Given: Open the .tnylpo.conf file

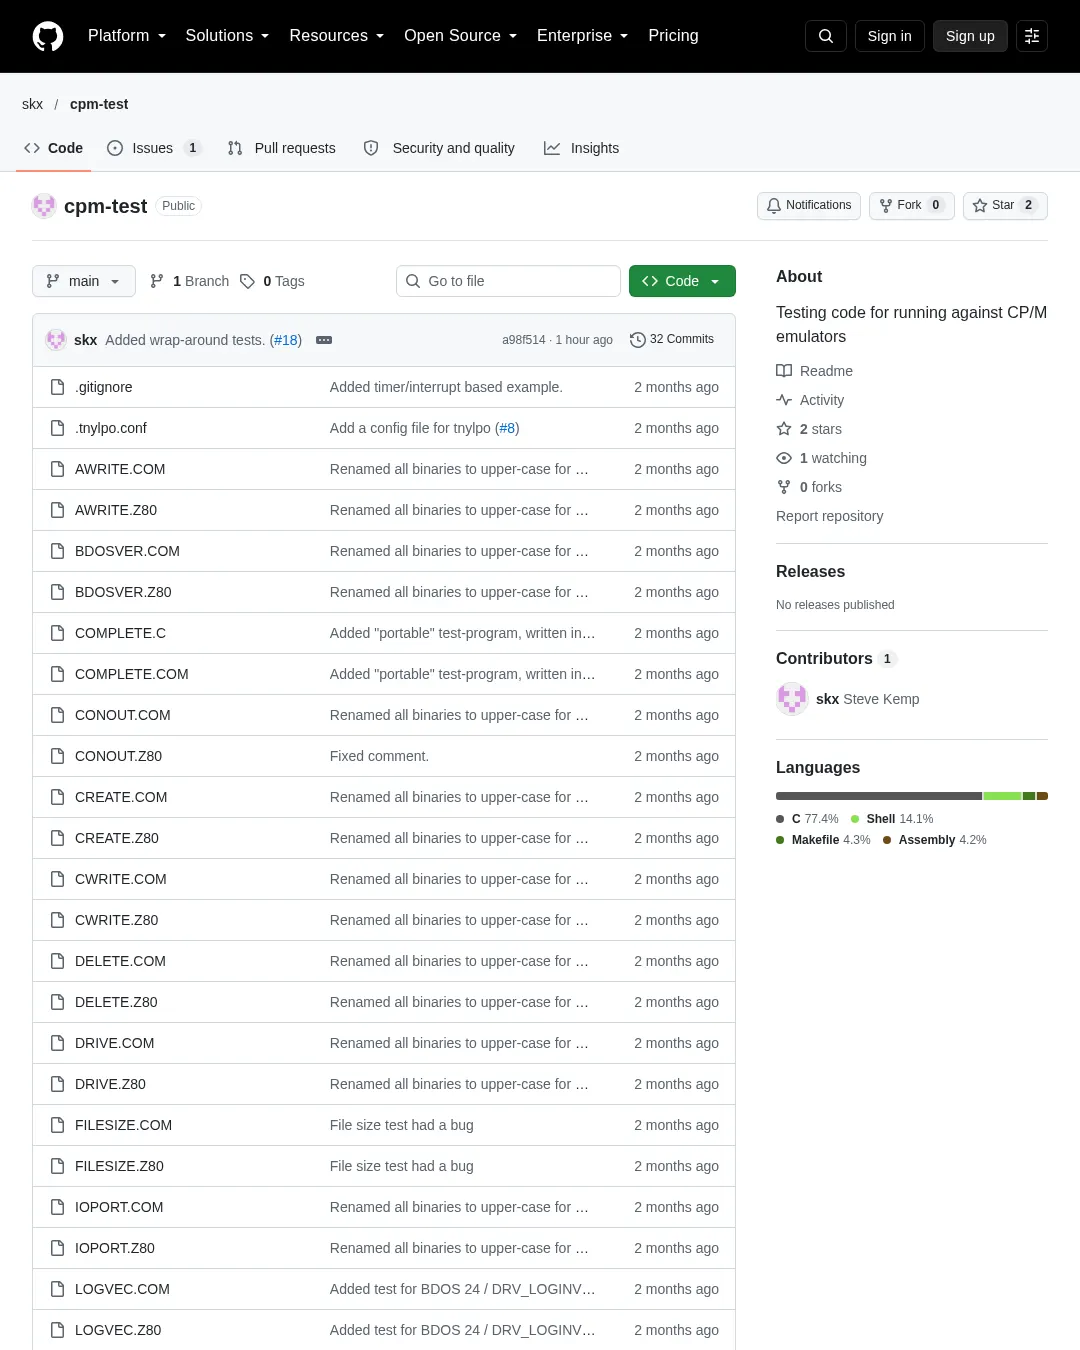Looking at the screenshot, I should 111,428.
